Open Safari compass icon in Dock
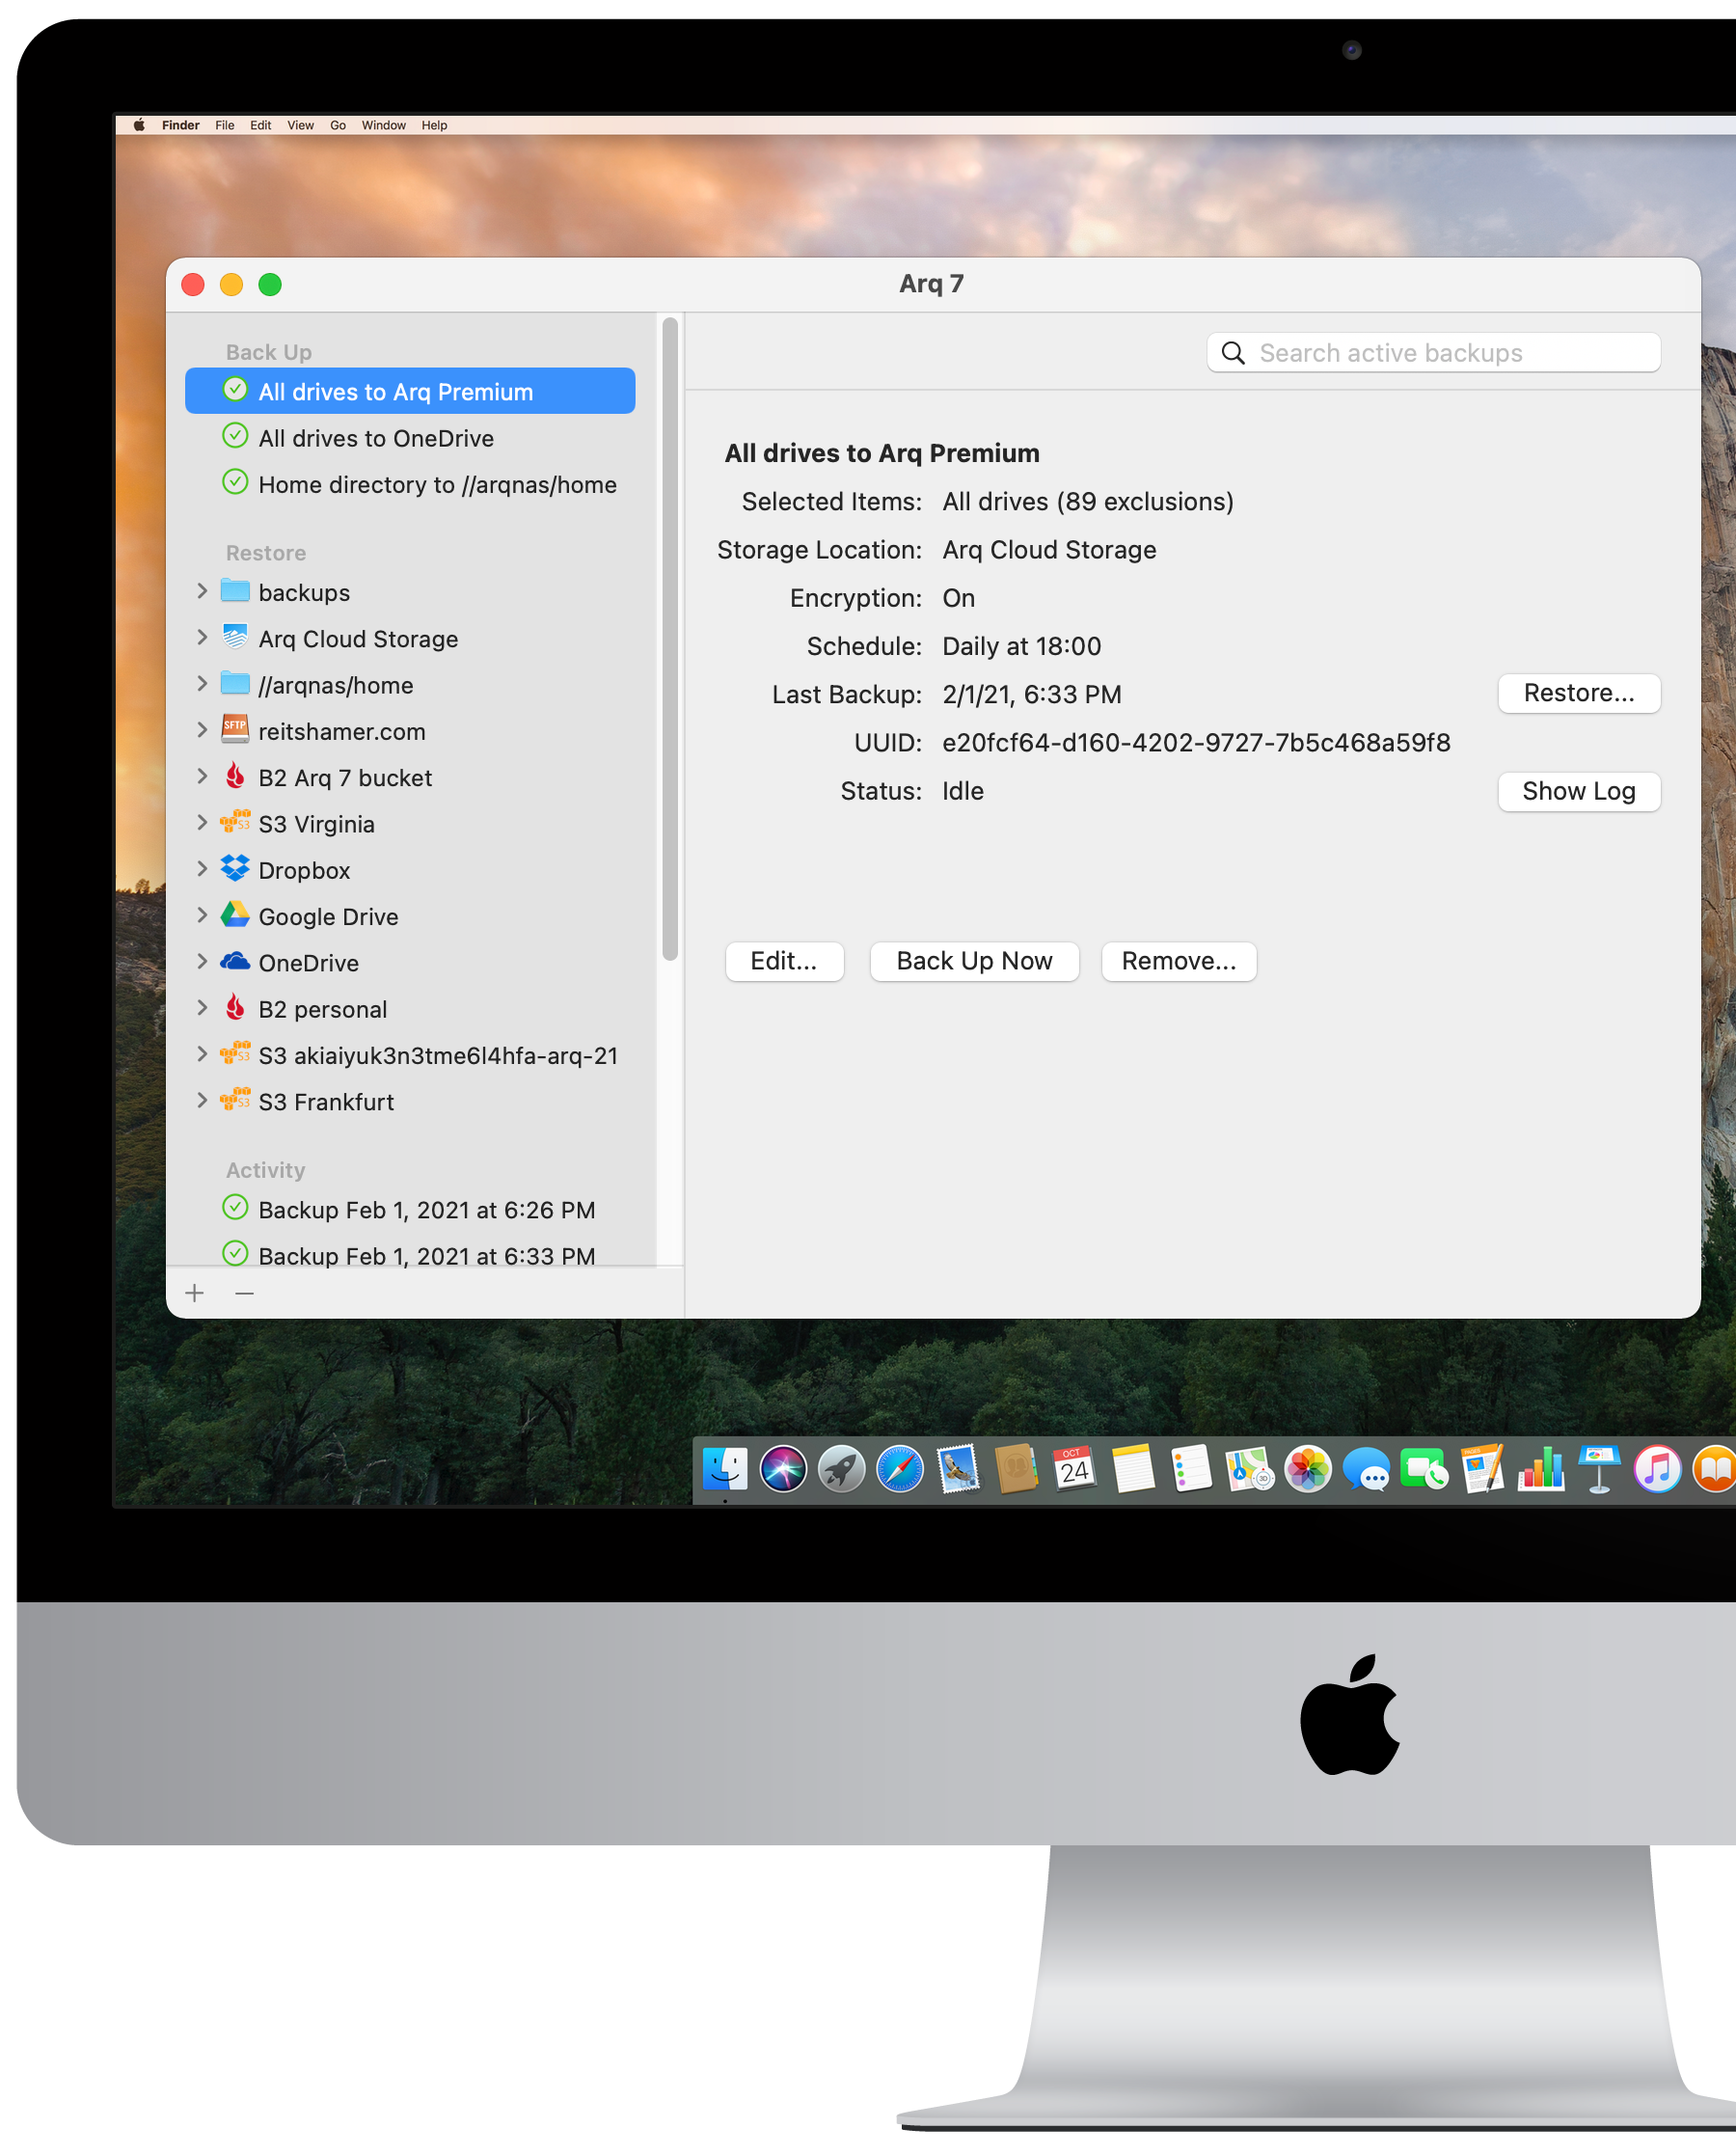 (900, 1469)
